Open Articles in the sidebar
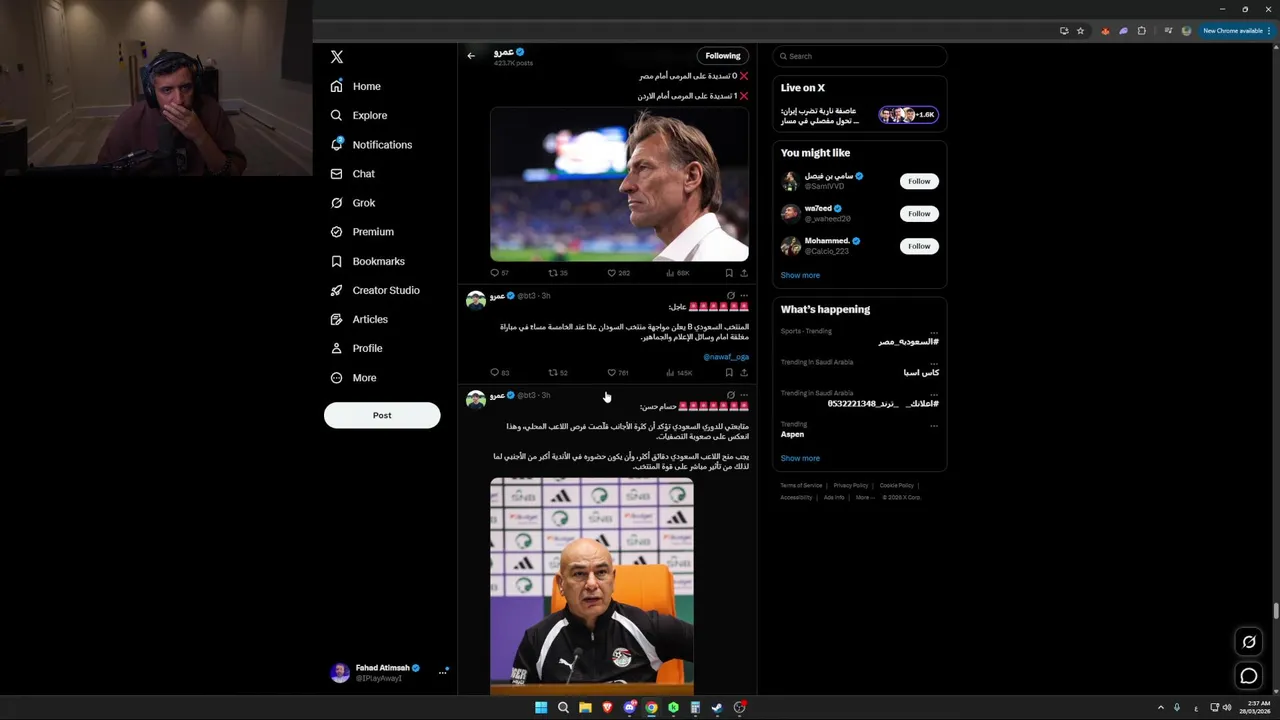The height and width of the screenshot is (720, 1280). coord(359,319)
